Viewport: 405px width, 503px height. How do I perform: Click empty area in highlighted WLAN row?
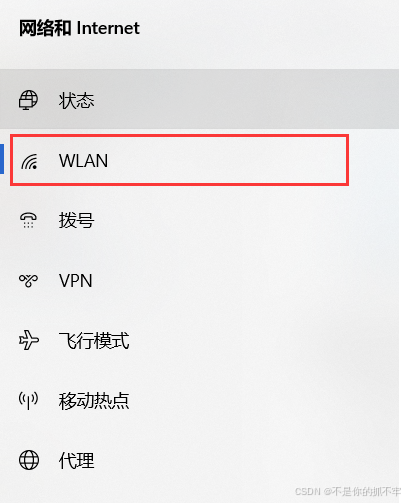click(x=227, y=160)
